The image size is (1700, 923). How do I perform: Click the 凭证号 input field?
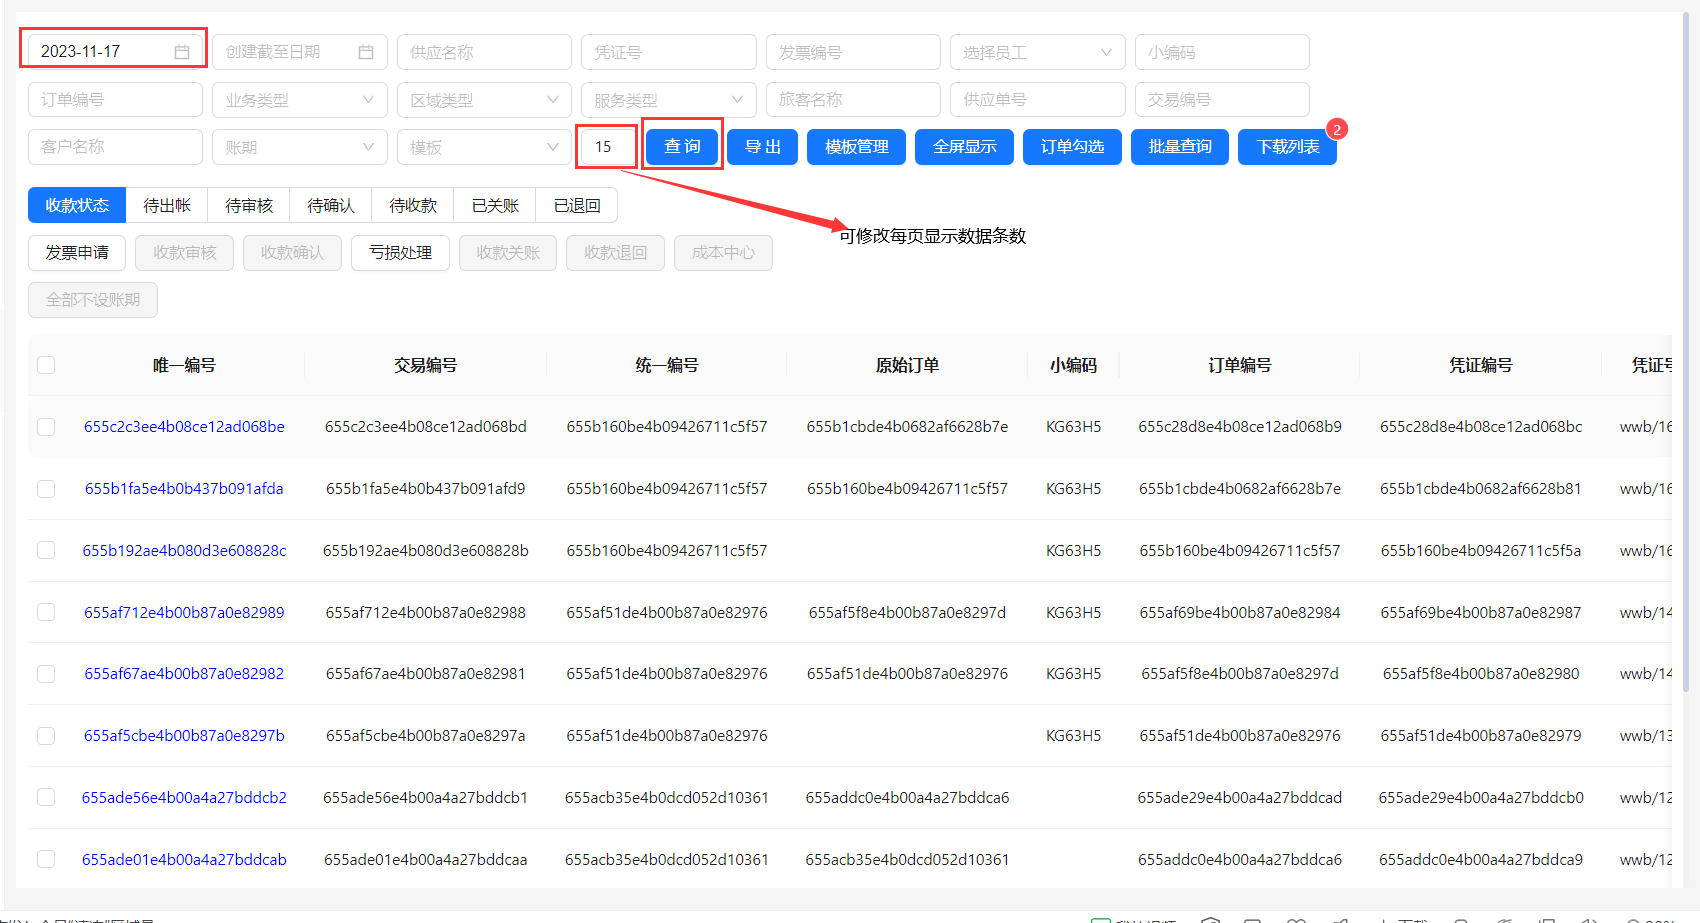(668, 52)
